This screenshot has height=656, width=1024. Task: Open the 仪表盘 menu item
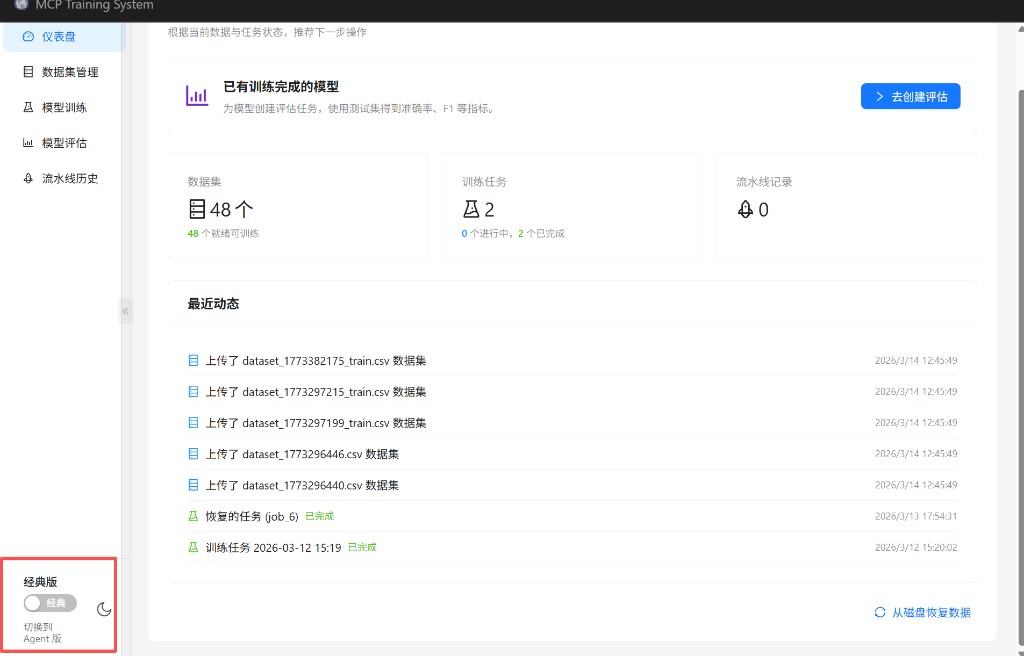click(64, 37)
